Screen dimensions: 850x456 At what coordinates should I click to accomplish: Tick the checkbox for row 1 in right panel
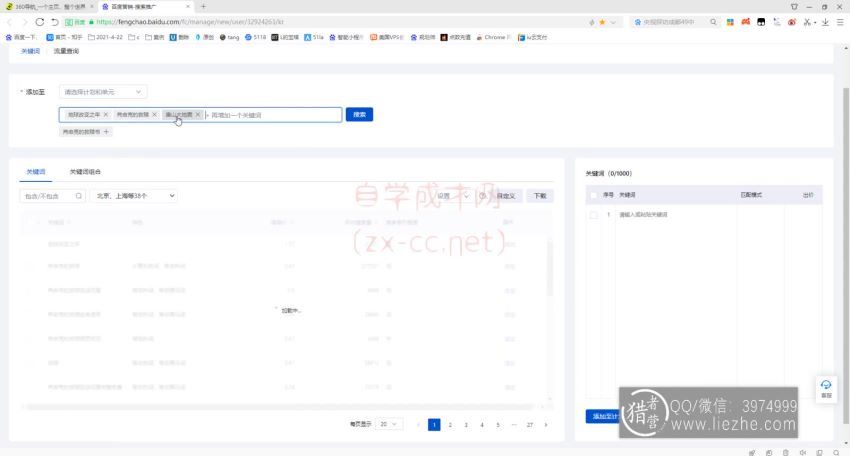pyautogui.click(x=594, y=215)
